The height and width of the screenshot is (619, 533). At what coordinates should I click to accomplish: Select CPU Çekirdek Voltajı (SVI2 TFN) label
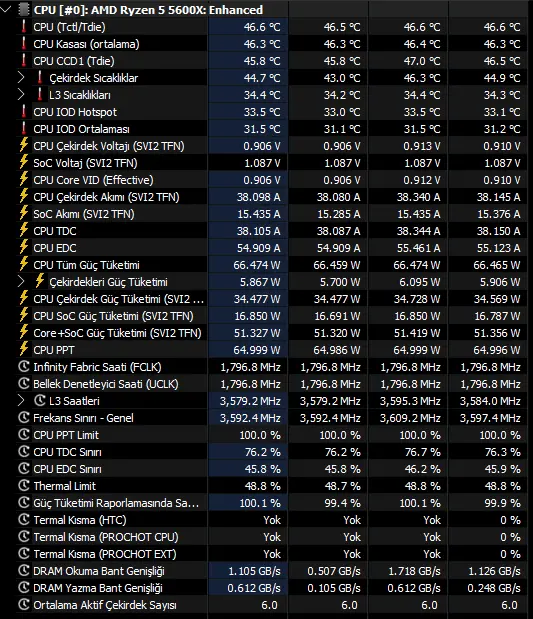point(109,146)
